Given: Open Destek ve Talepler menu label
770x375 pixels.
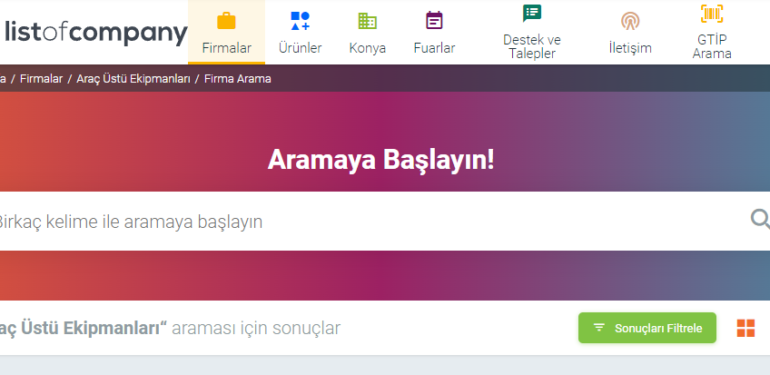Looking at the screenshot, I should tap(532, 47).
